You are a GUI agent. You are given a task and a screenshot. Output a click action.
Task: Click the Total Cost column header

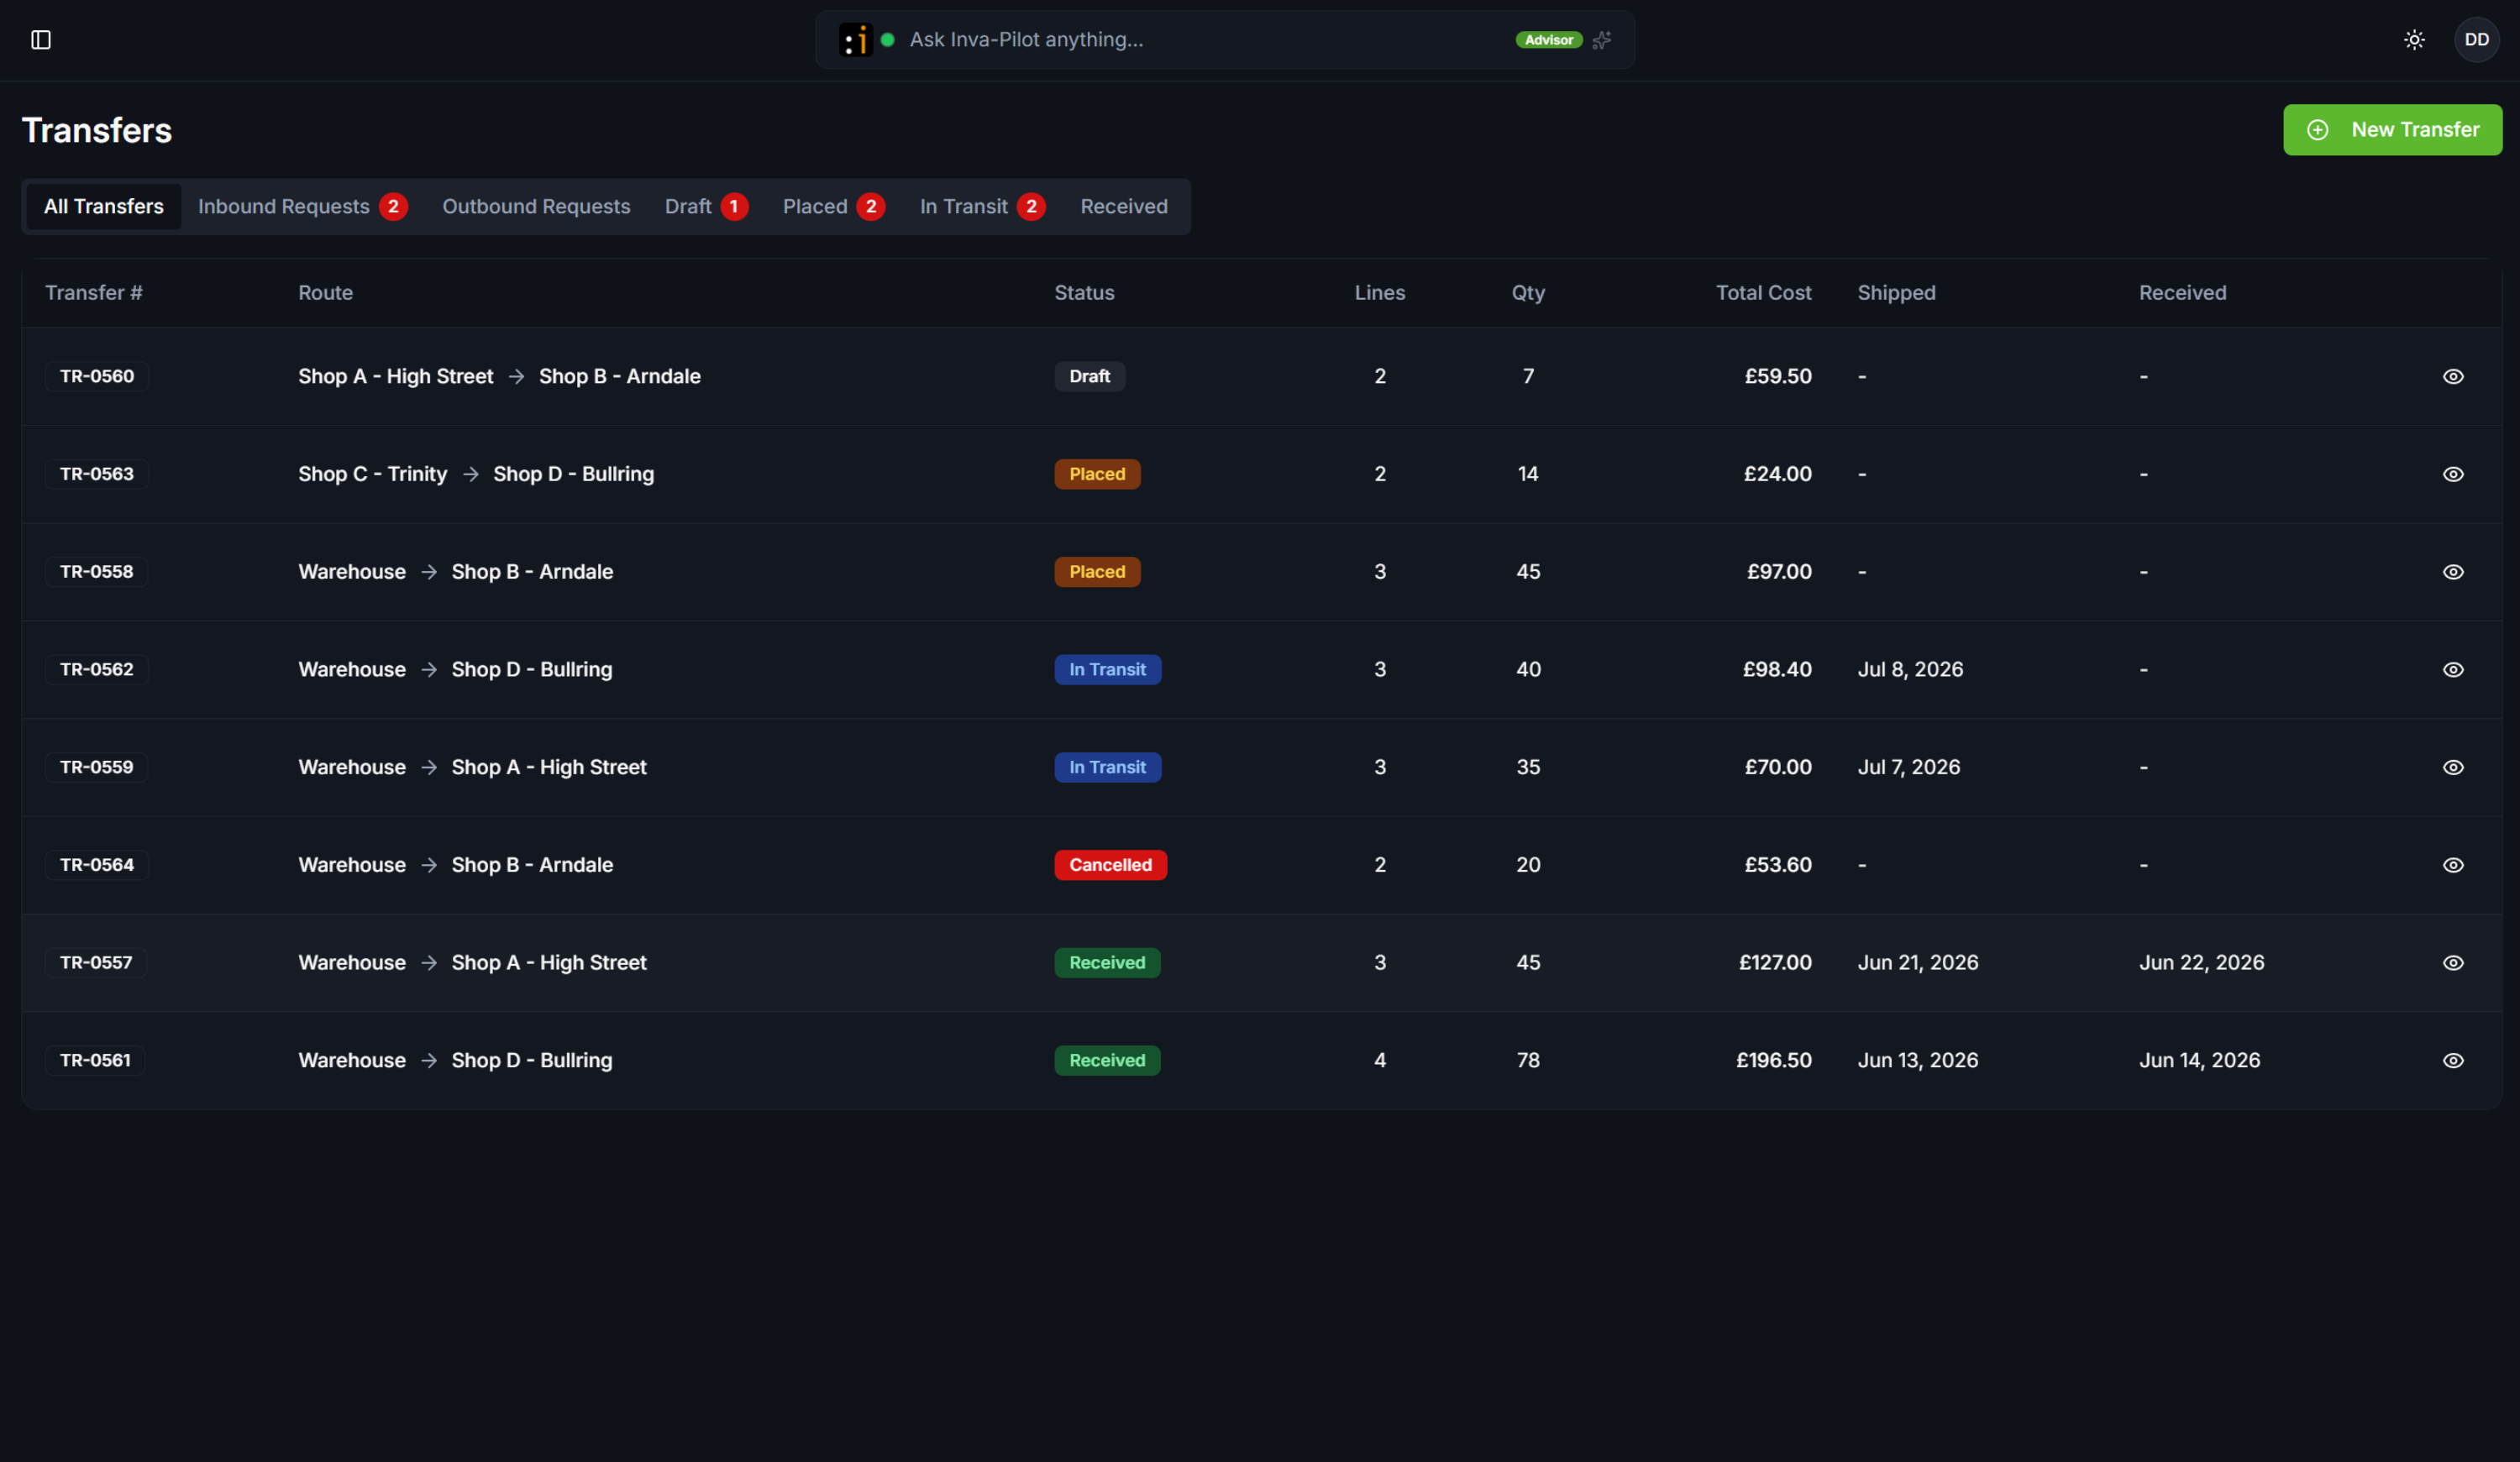click(1763, 293)
